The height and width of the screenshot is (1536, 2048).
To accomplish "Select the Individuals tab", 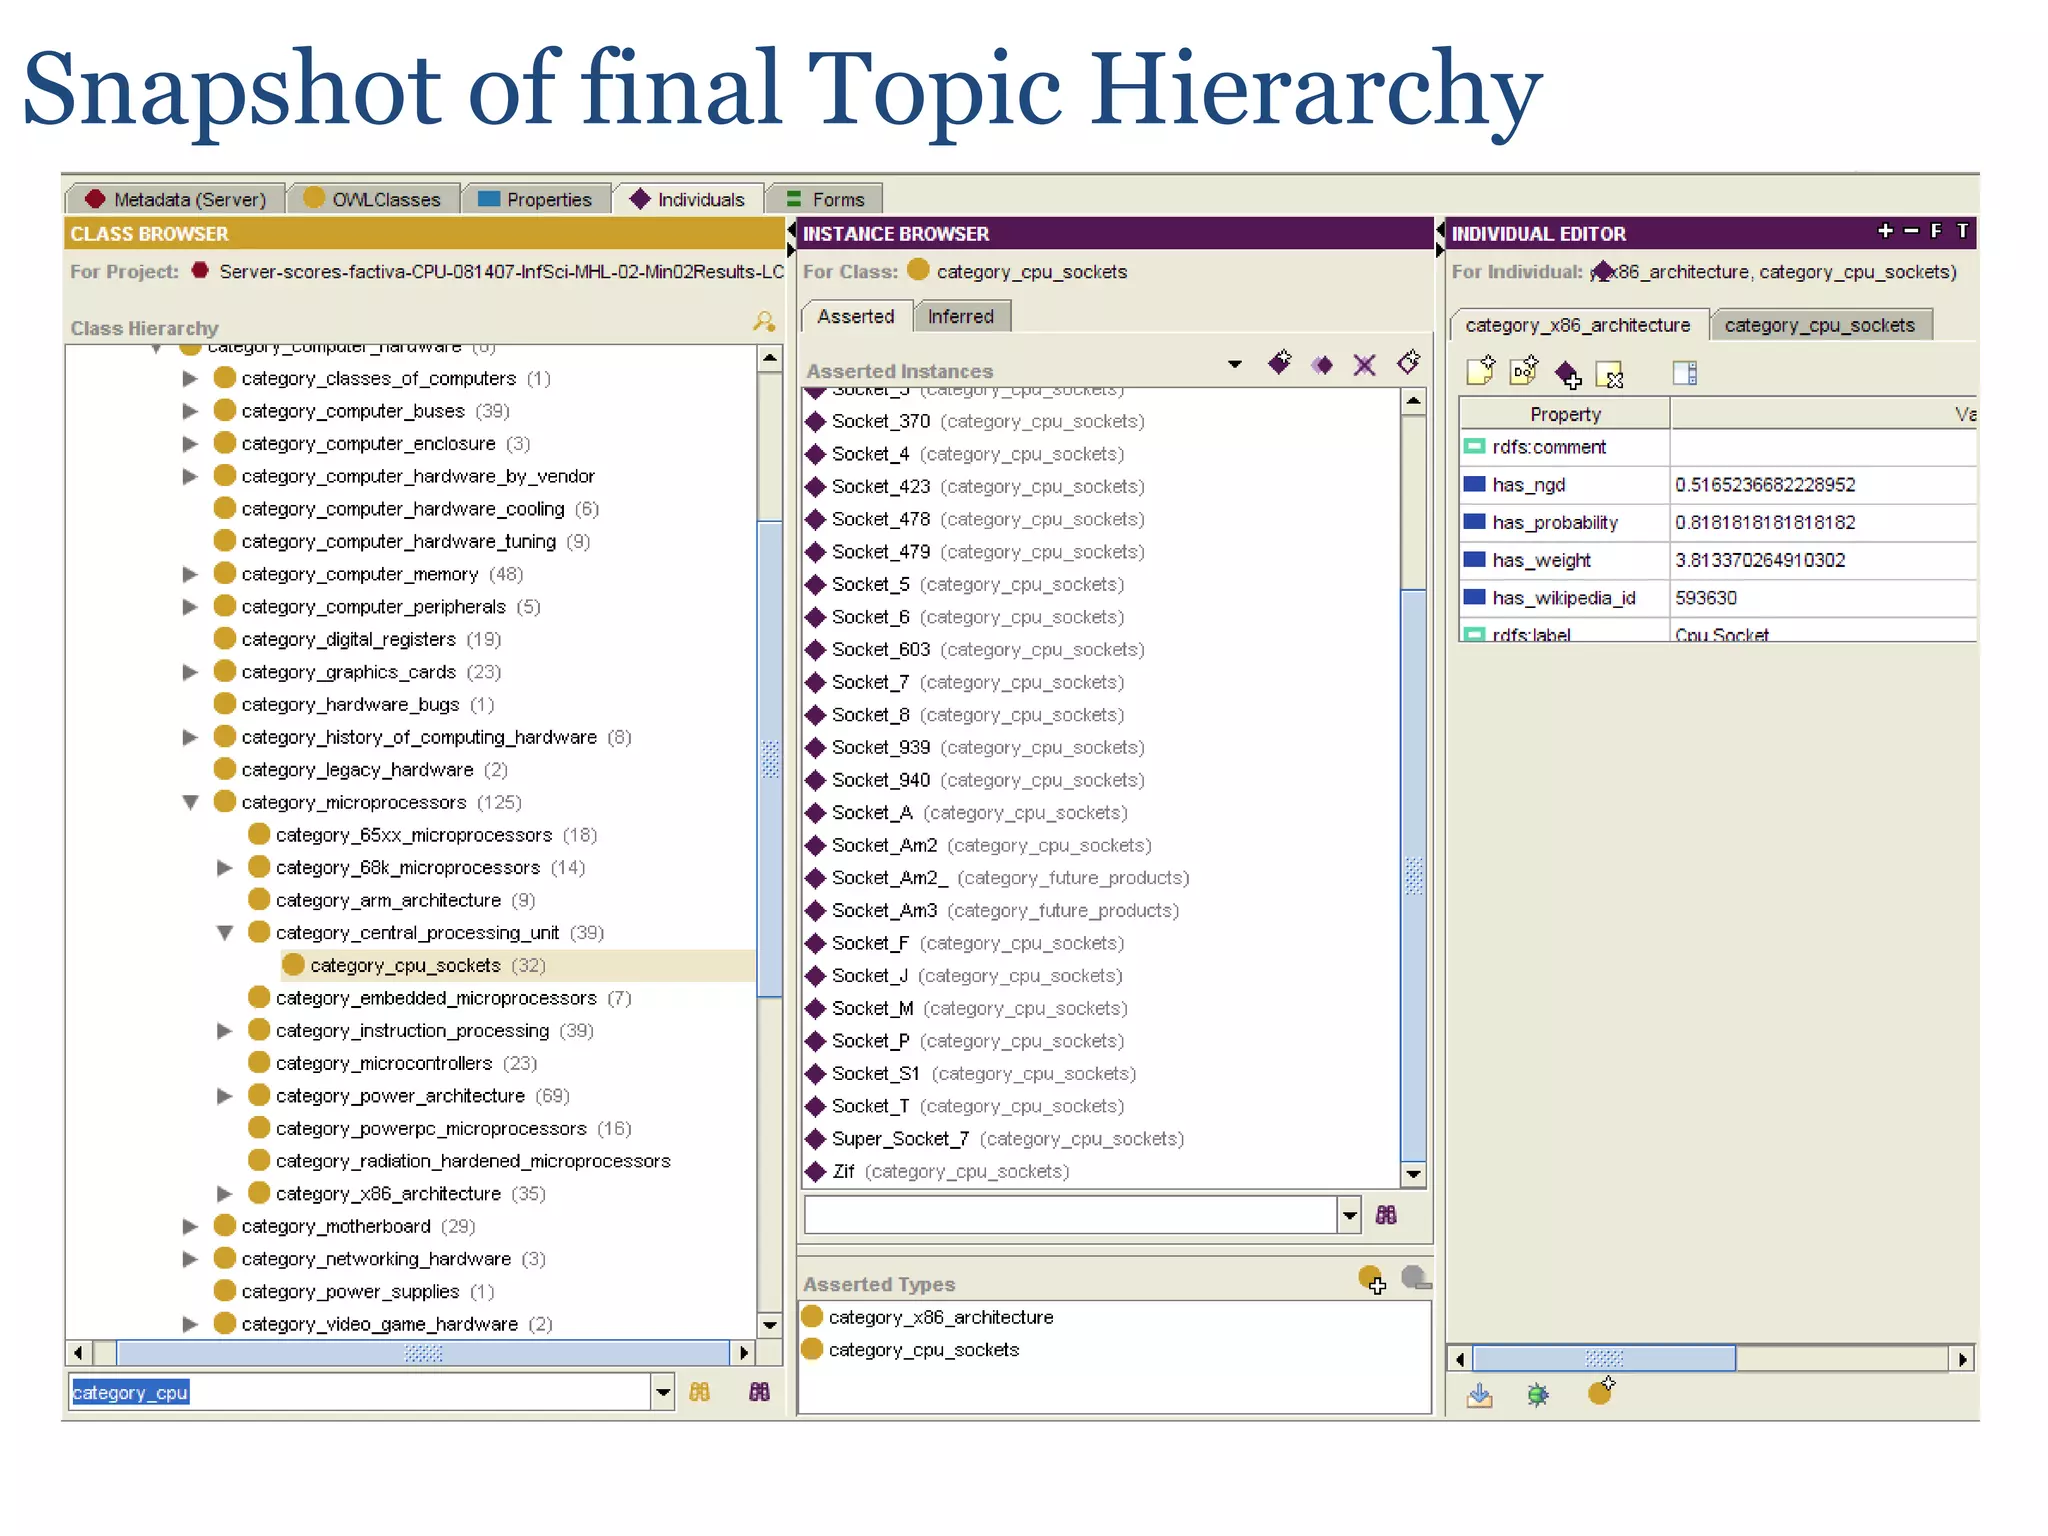I will (x=688, y=199).
